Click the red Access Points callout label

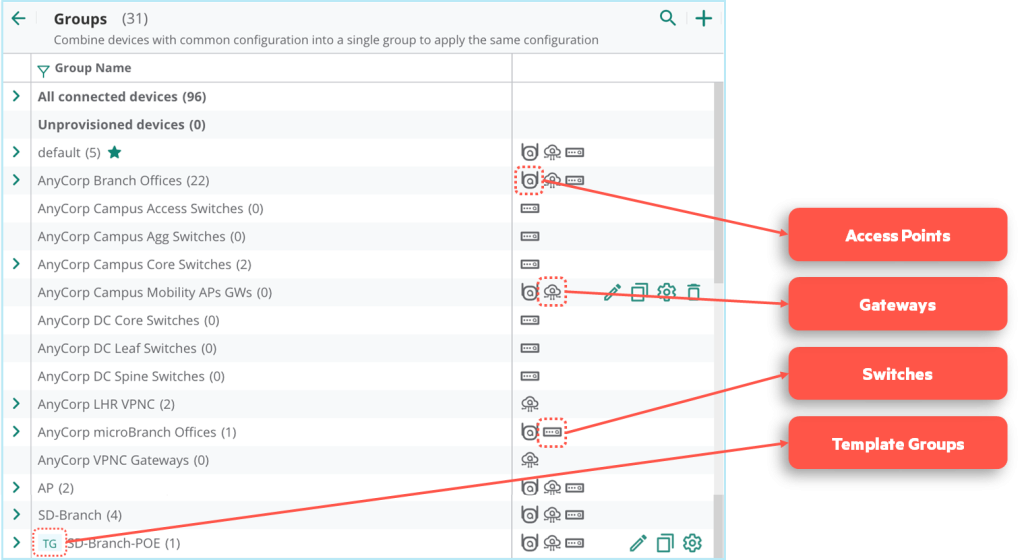tap(897, 236)
